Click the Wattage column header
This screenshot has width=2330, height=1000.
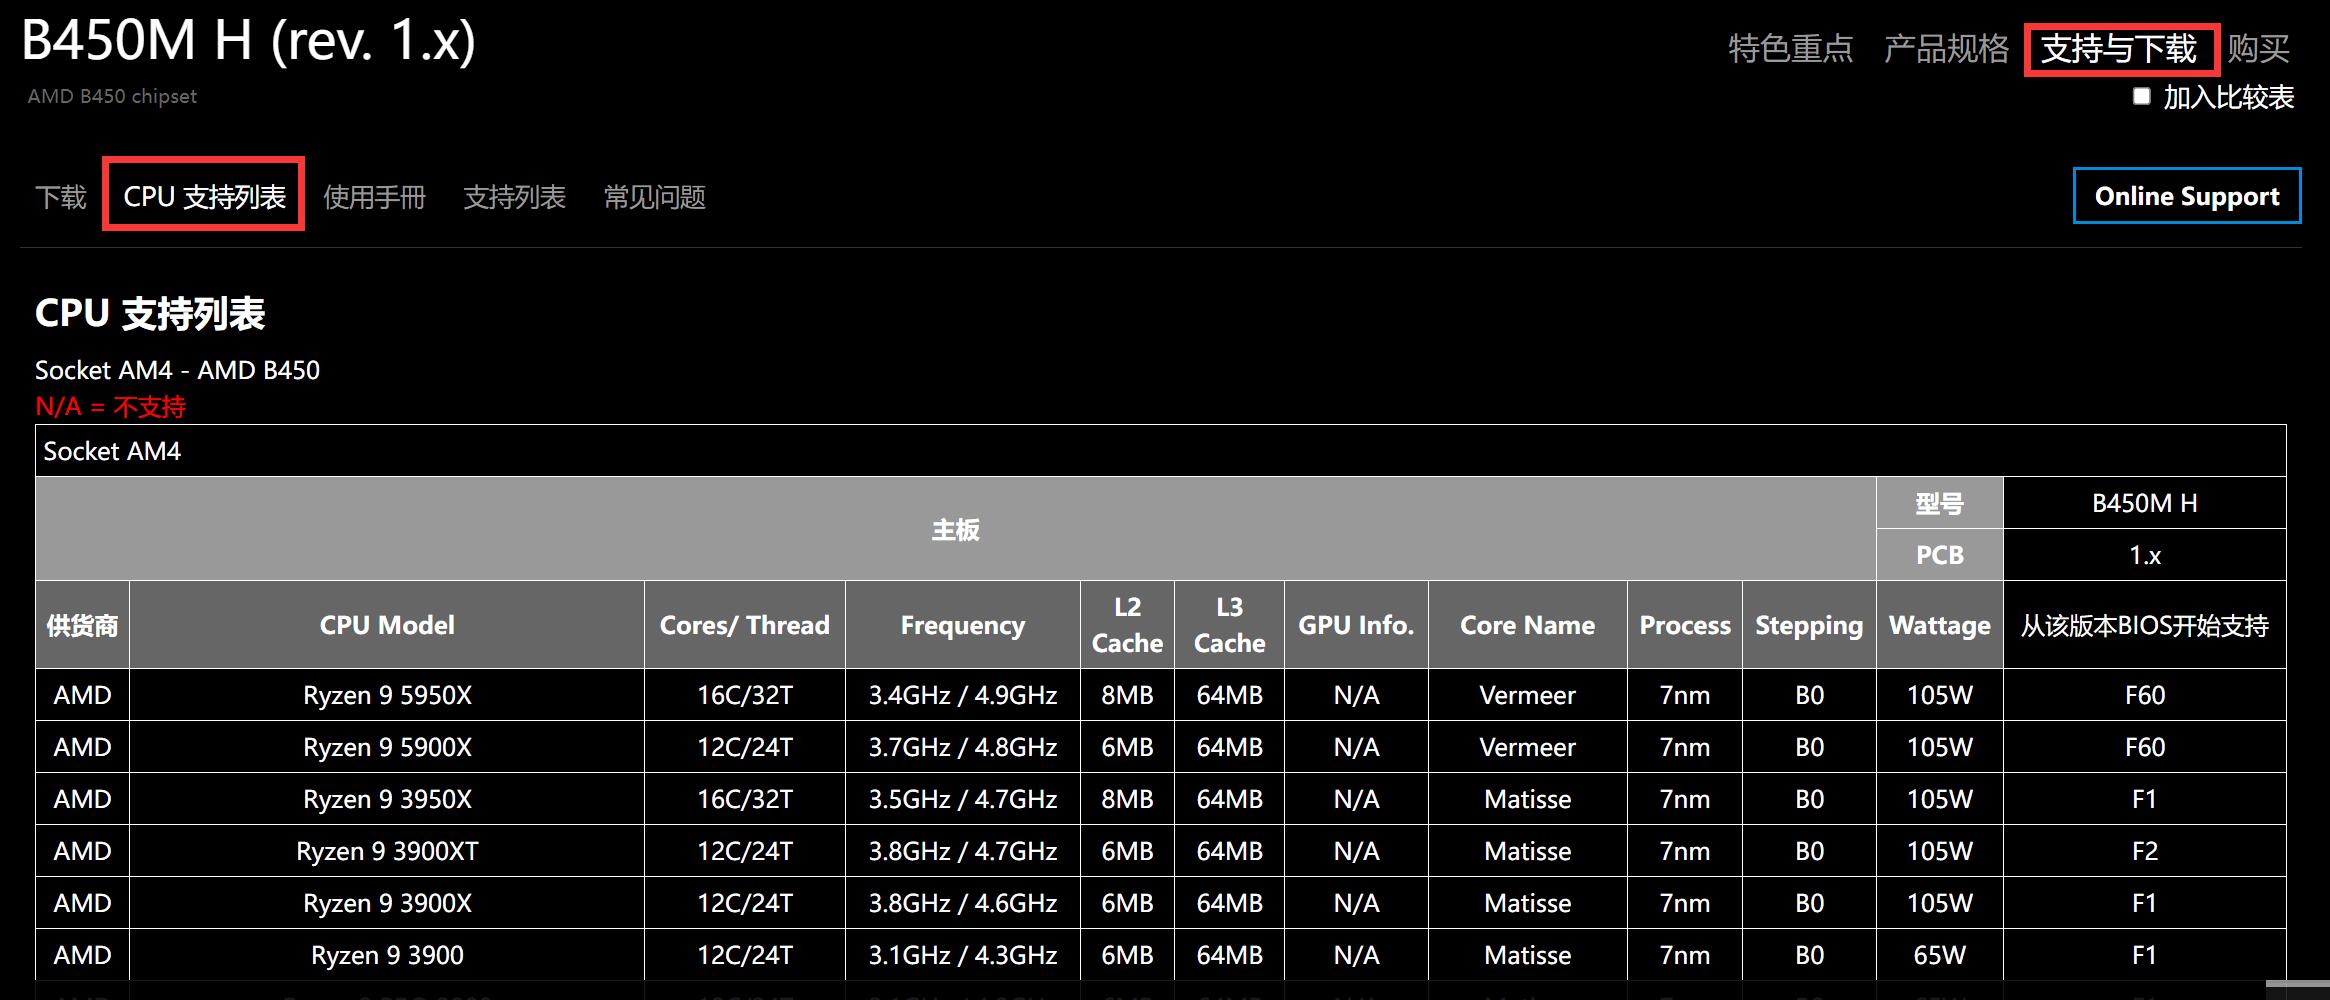tap(1938, 624)
